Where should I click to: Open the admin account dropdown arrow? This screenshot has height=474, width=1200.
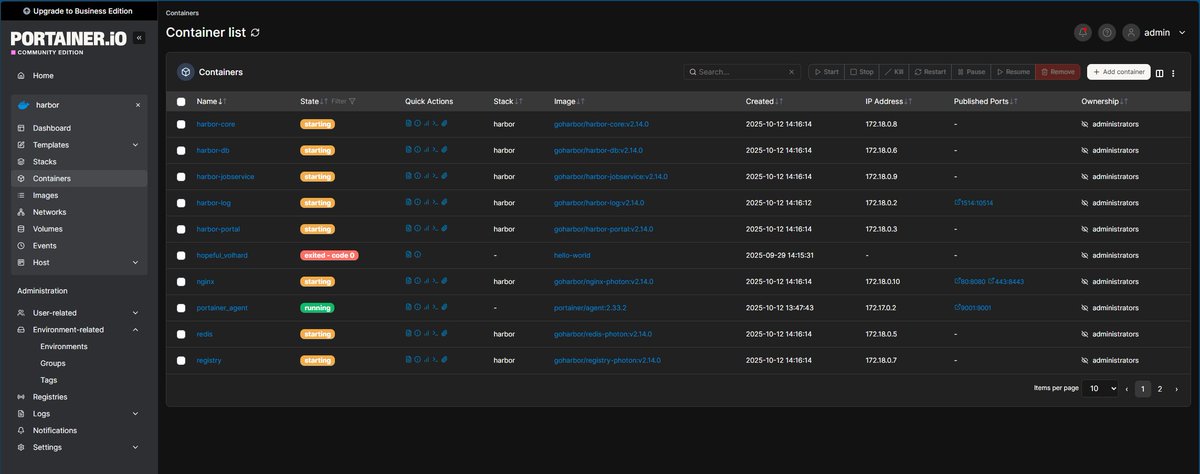(x=1180, y=33)
